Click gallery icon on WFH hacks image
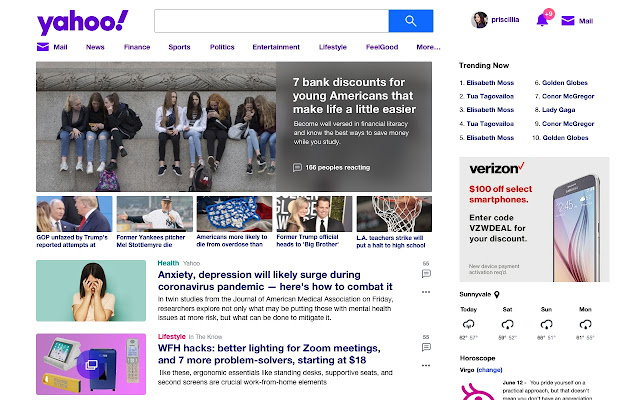 pos(91,364)
